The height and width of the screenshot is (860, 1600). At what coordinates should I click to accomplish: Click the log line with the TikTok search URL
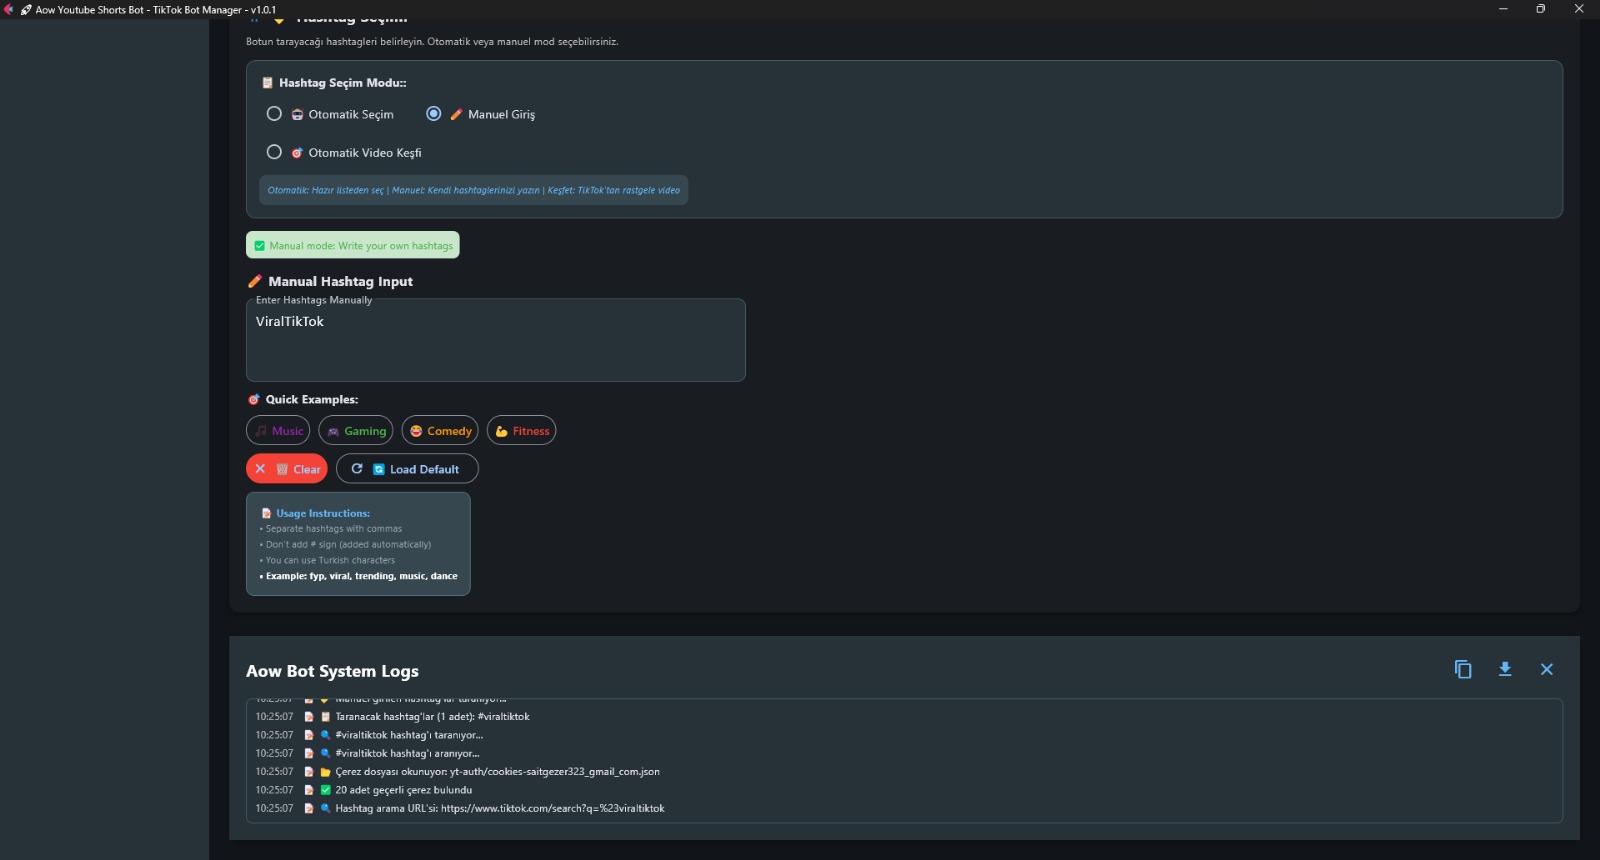499,808
